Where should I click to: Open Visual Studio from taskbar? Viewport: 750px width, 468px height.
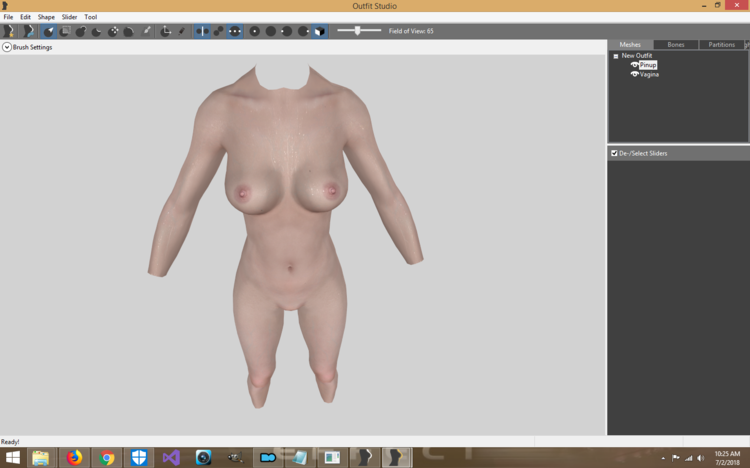click(x=171, y=458)
